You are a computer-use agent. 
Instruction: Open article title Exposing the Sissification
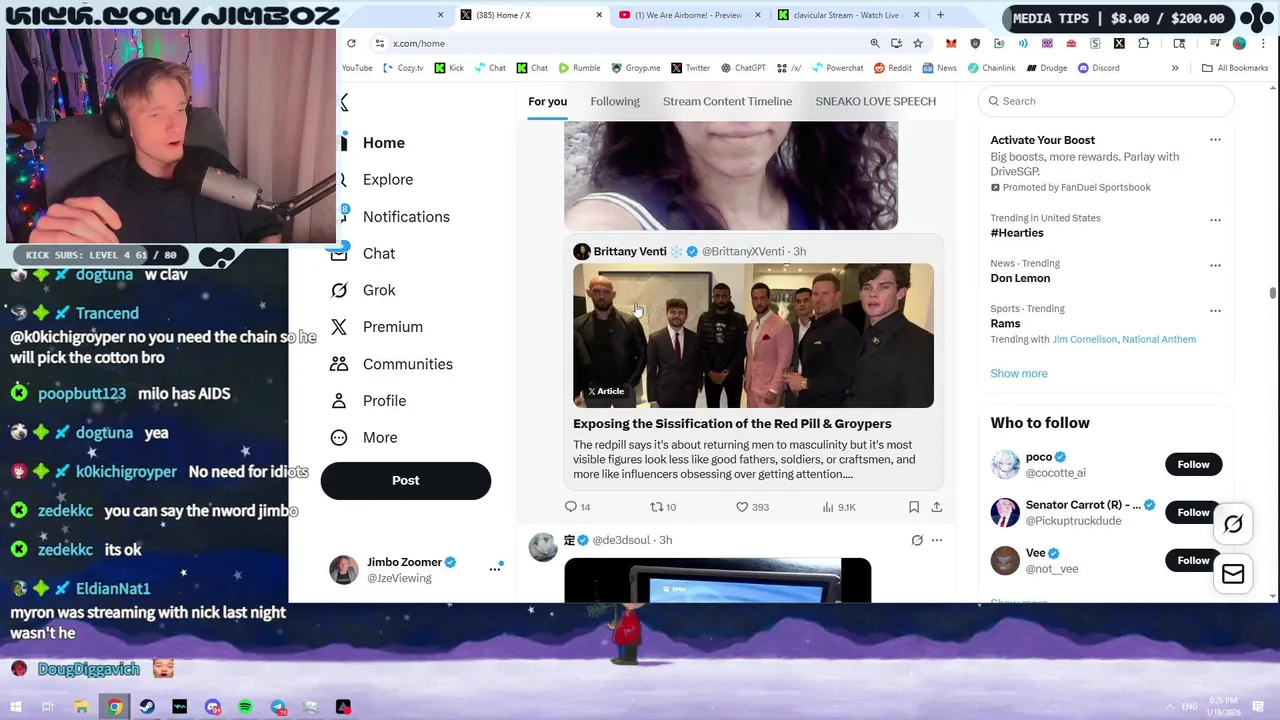pyautogui.click(x=732, y=424)
